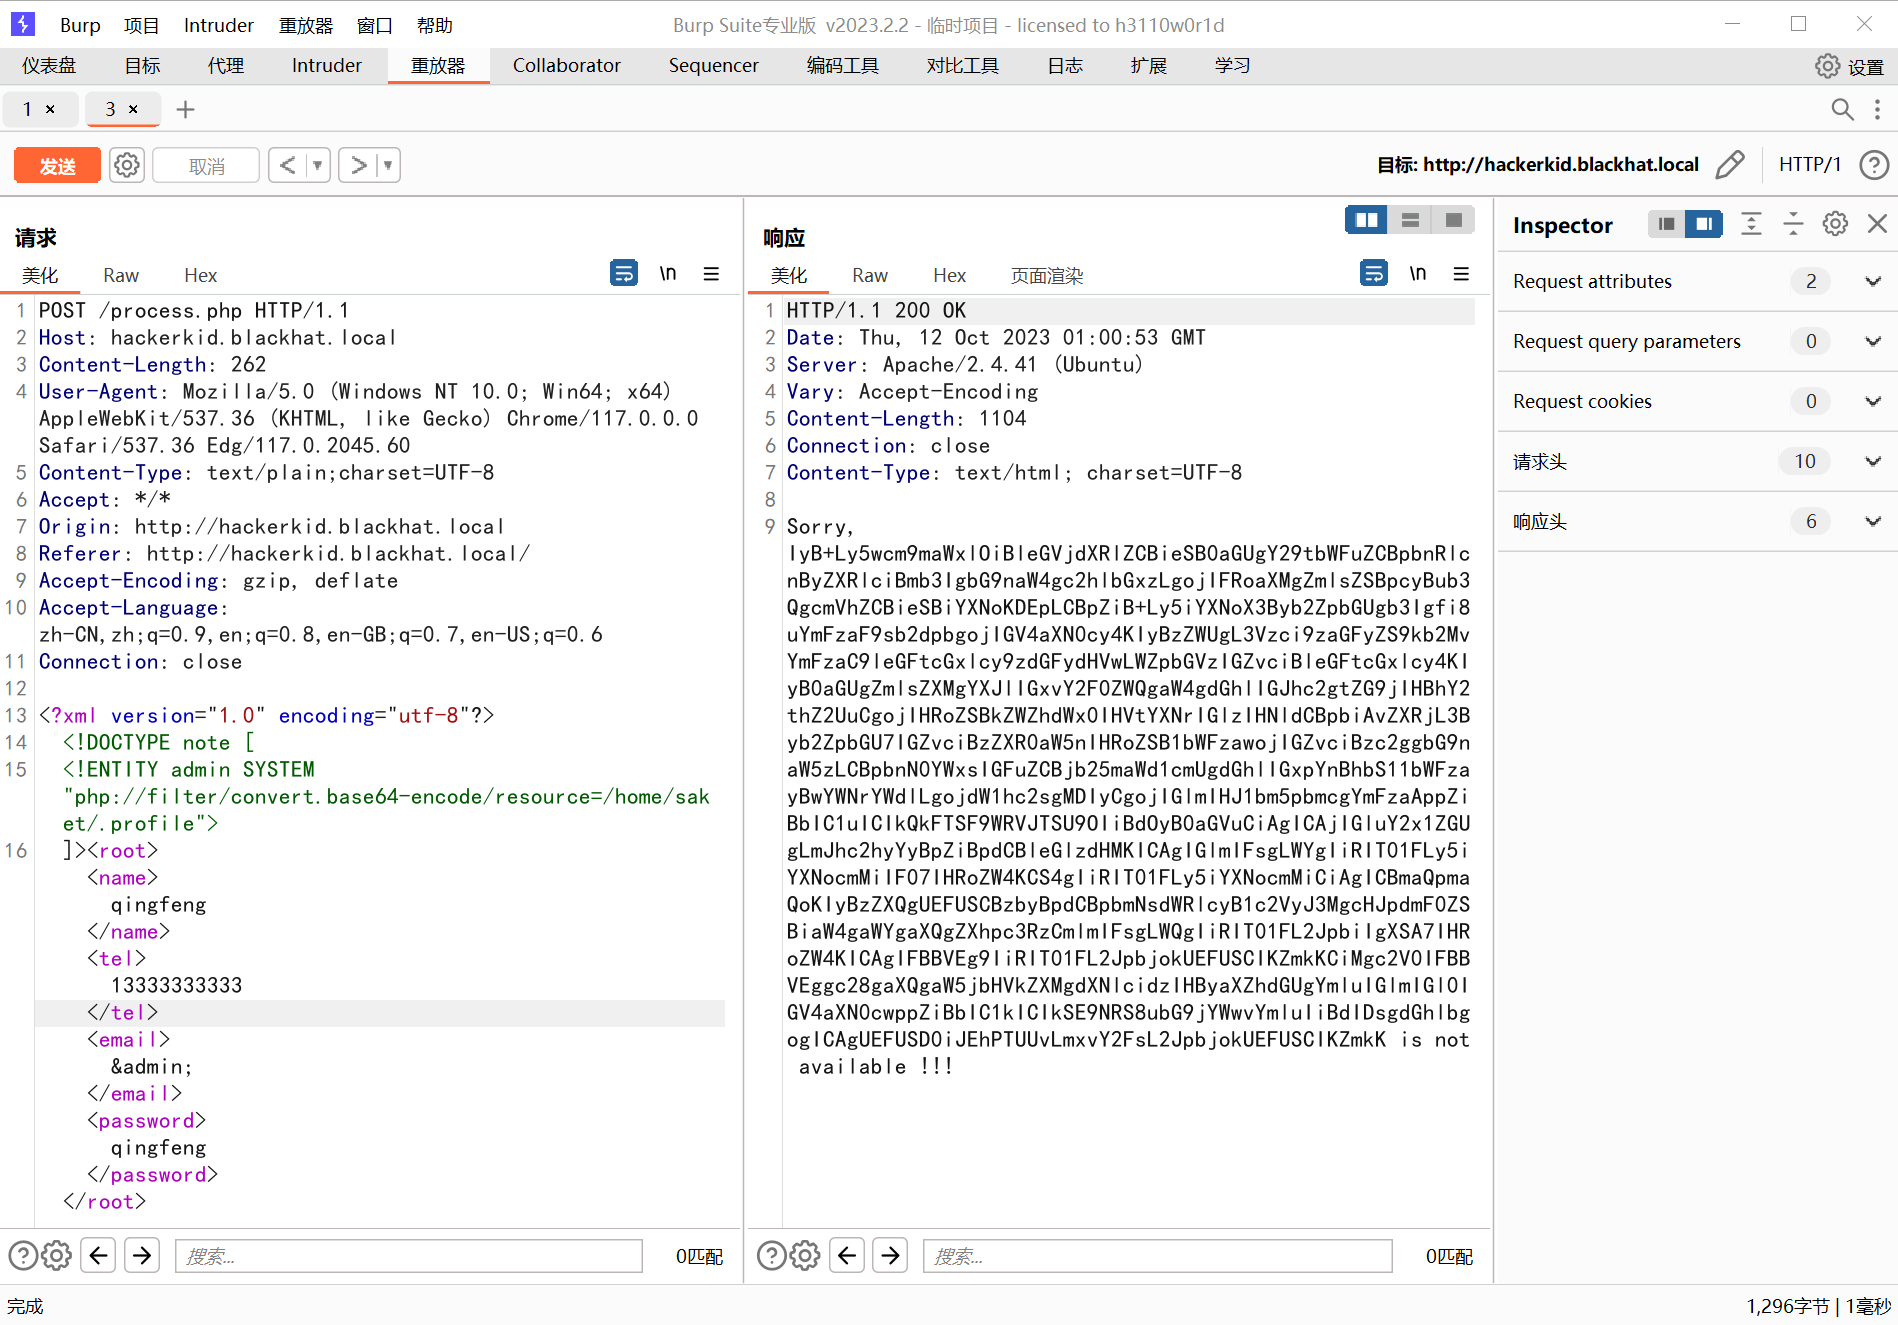Switch to Repeater tab 1

point(28,109)
